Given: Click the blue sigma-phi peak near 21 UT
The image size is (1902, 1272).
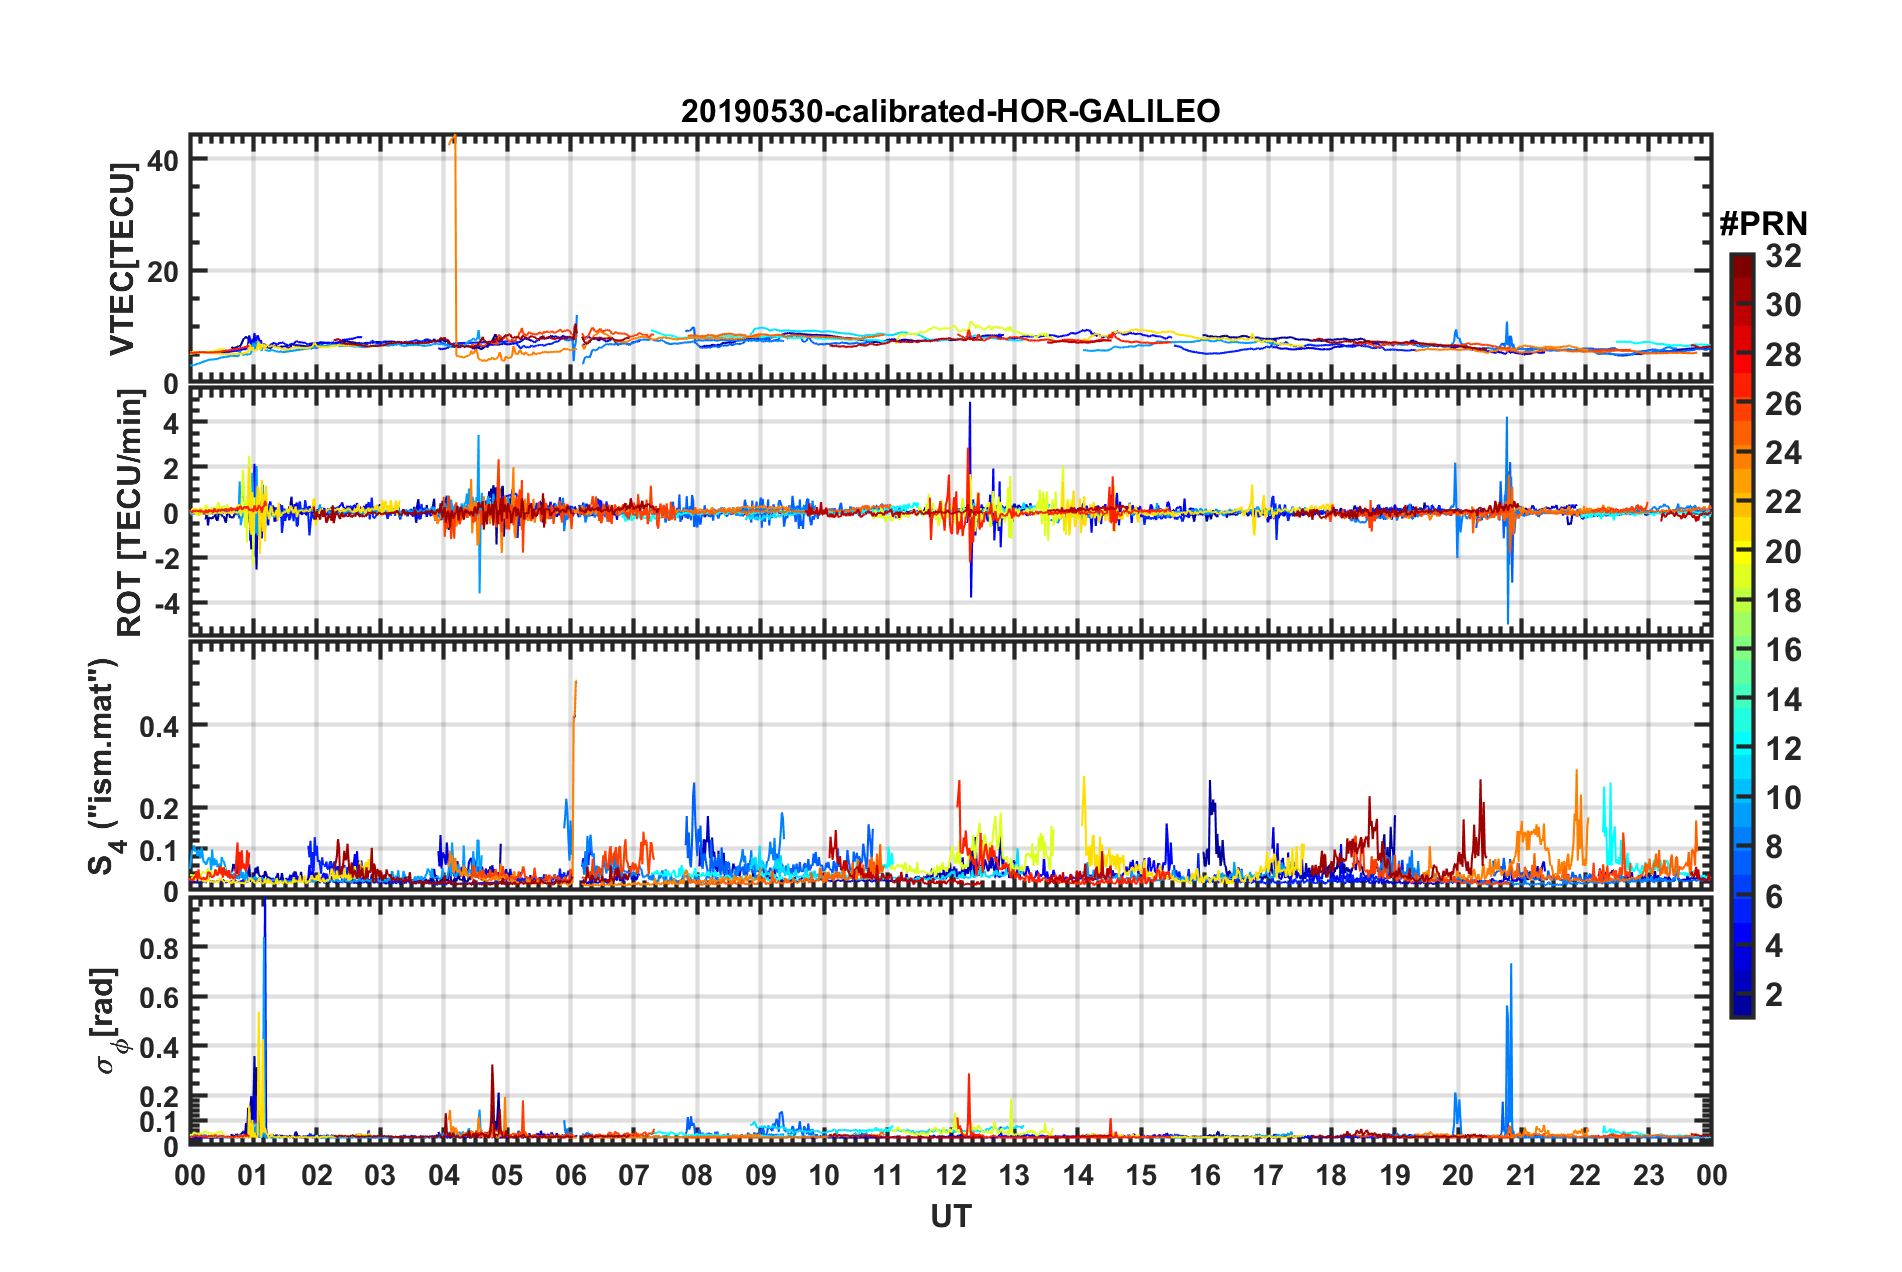Looking at the screenshot, I should (x=1509, y=1050).
